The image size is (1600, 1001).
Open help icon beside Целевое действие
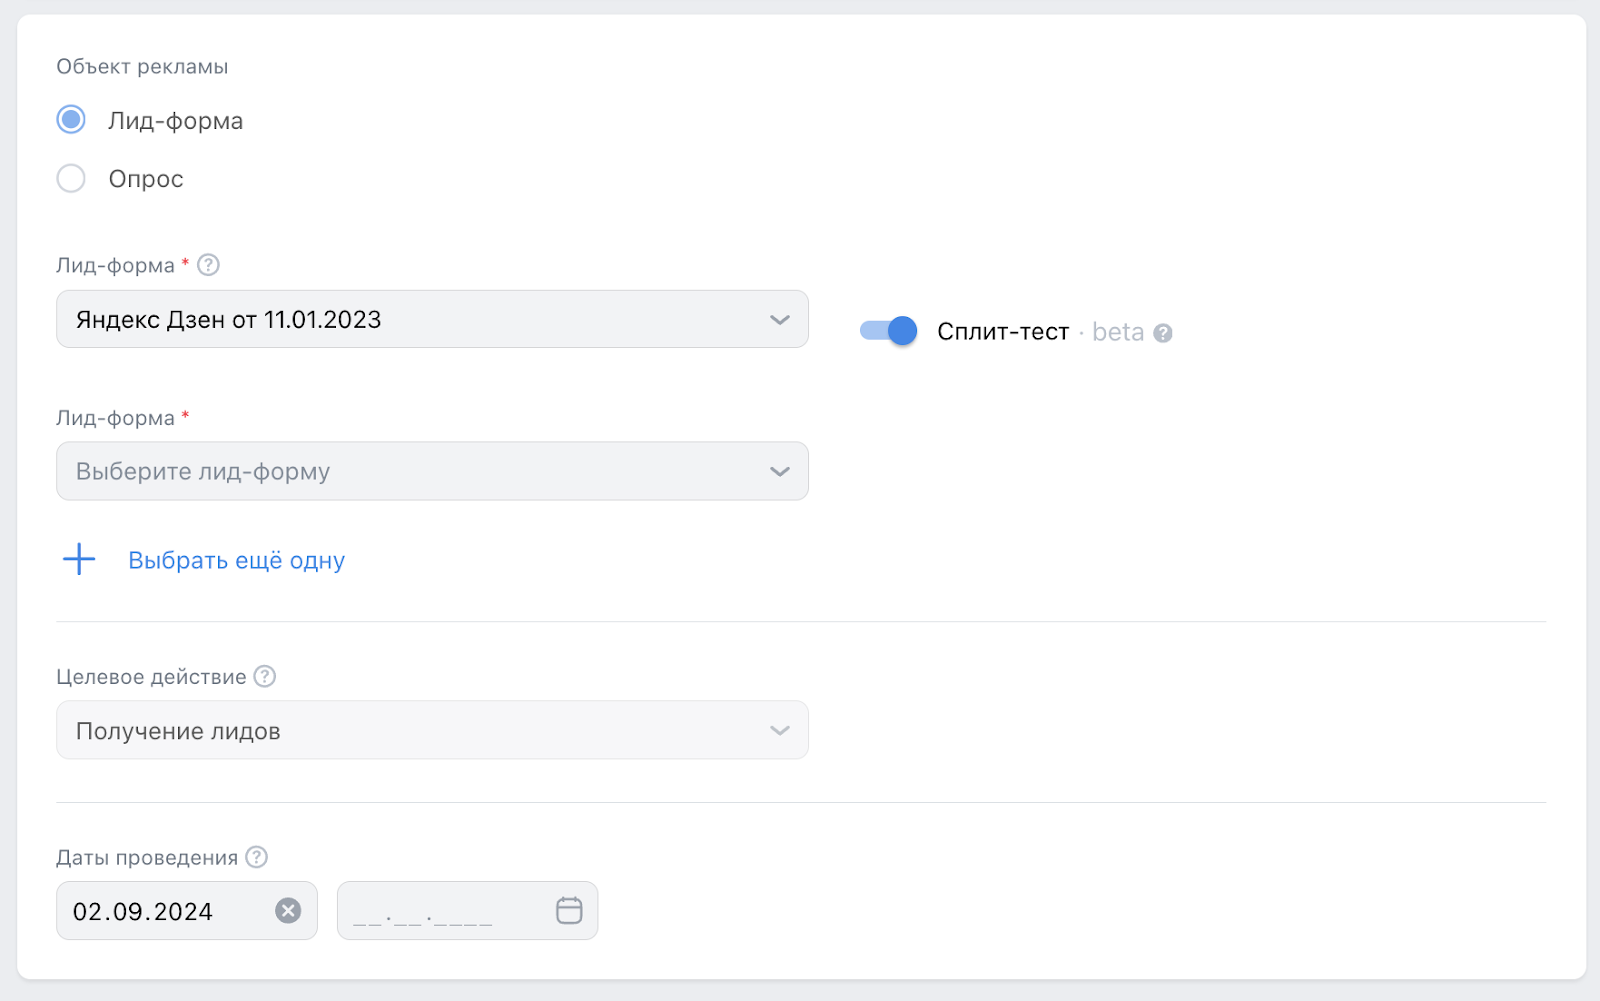(x=264, y=677)
